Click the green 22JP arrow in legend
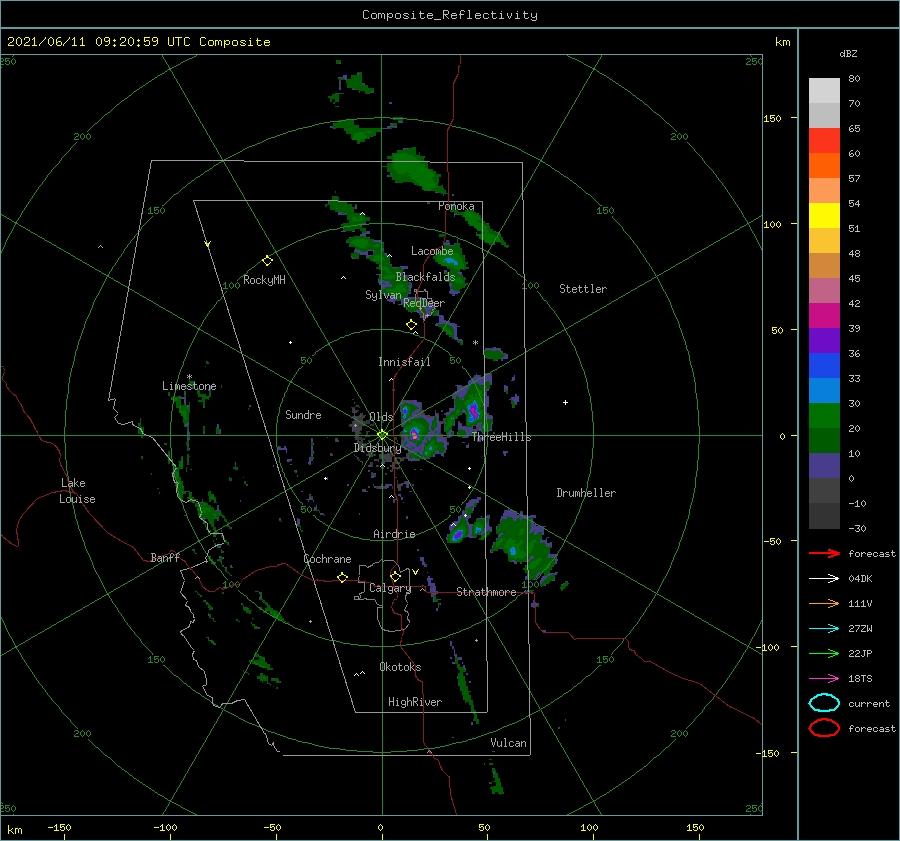Screen dimensions: 900x841 click(x=824, y=653)
